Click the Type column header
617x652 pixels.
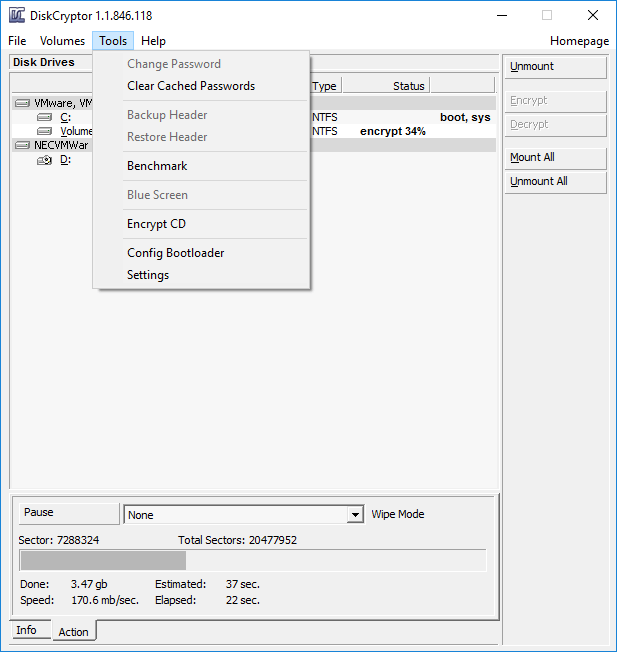pos(326,86)
